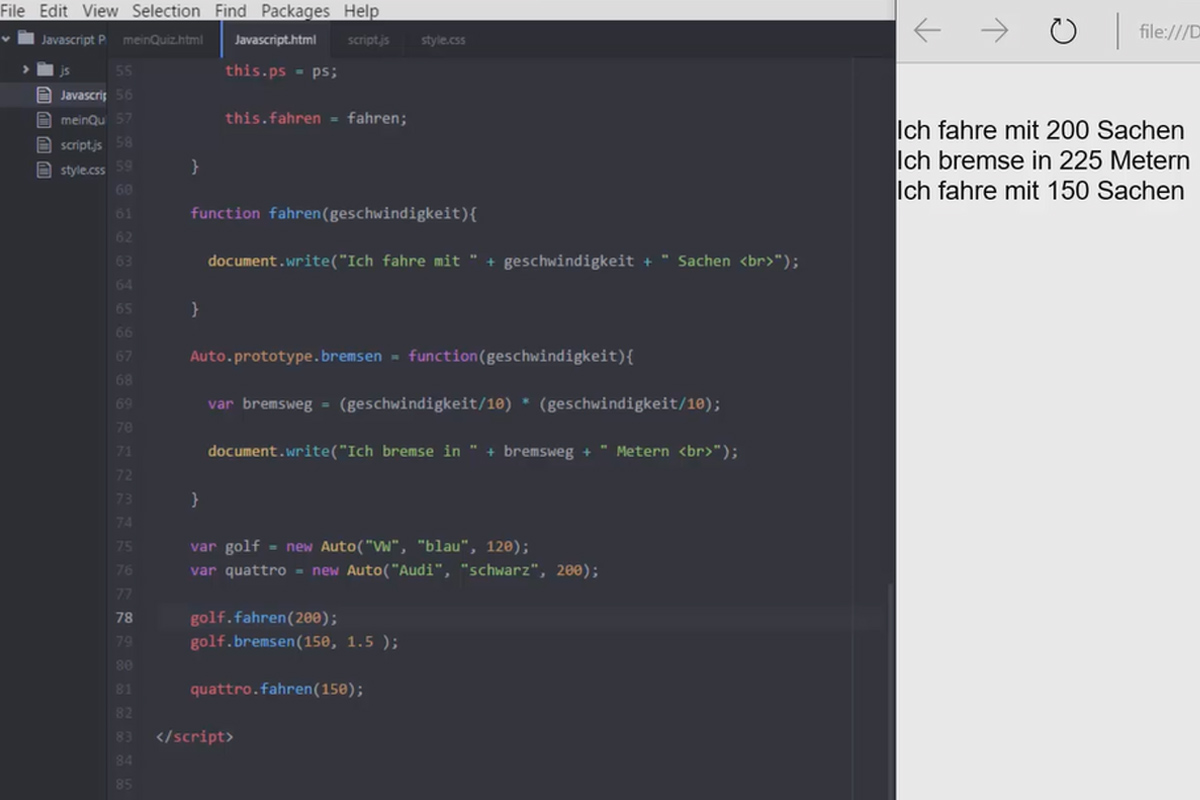This screenshot has height=800, width=1200.
Task: Click 'Ich fahre mit 200 Sachen' output
Action: (x=1041, y=130)
